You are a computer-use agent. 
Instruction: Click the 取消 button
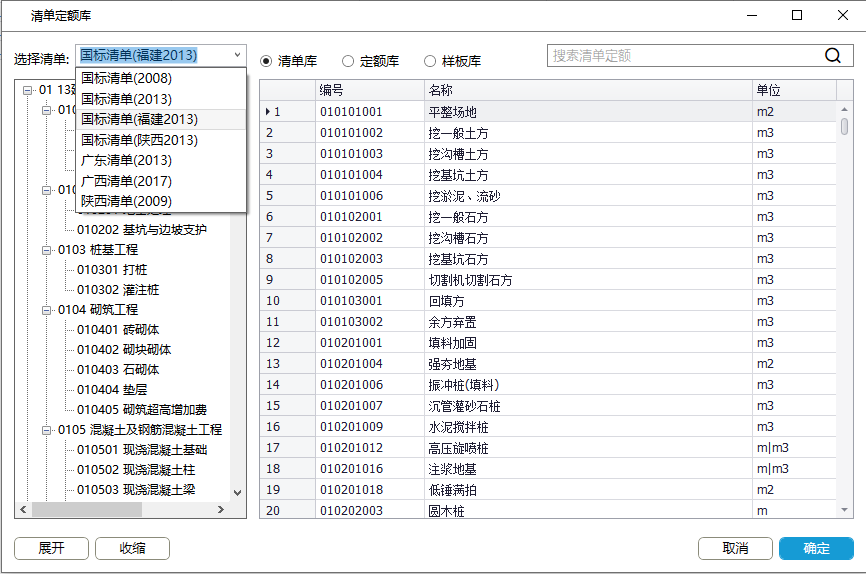(x=735, y=549)
